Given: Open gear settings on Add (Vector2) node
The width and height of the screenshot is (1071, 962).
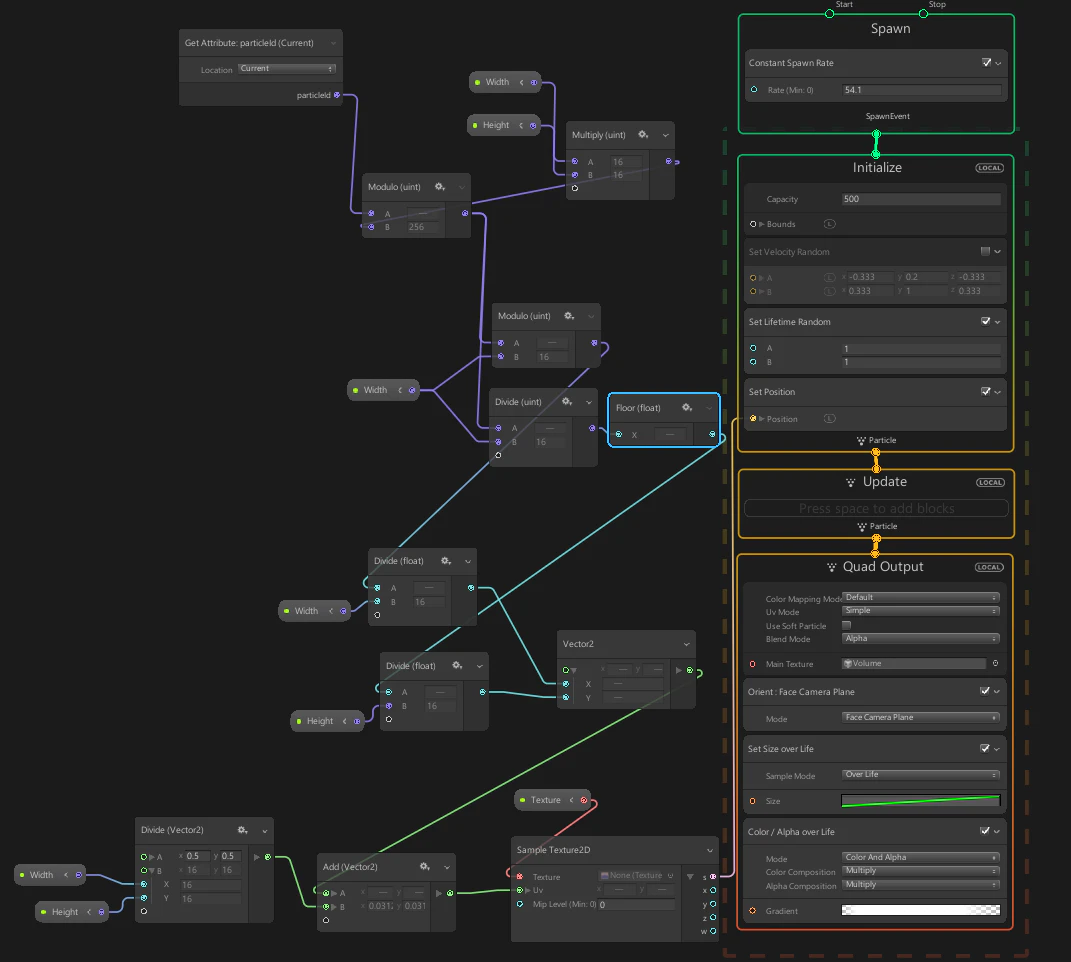Looking at the screenshot, I should point(425,866).
